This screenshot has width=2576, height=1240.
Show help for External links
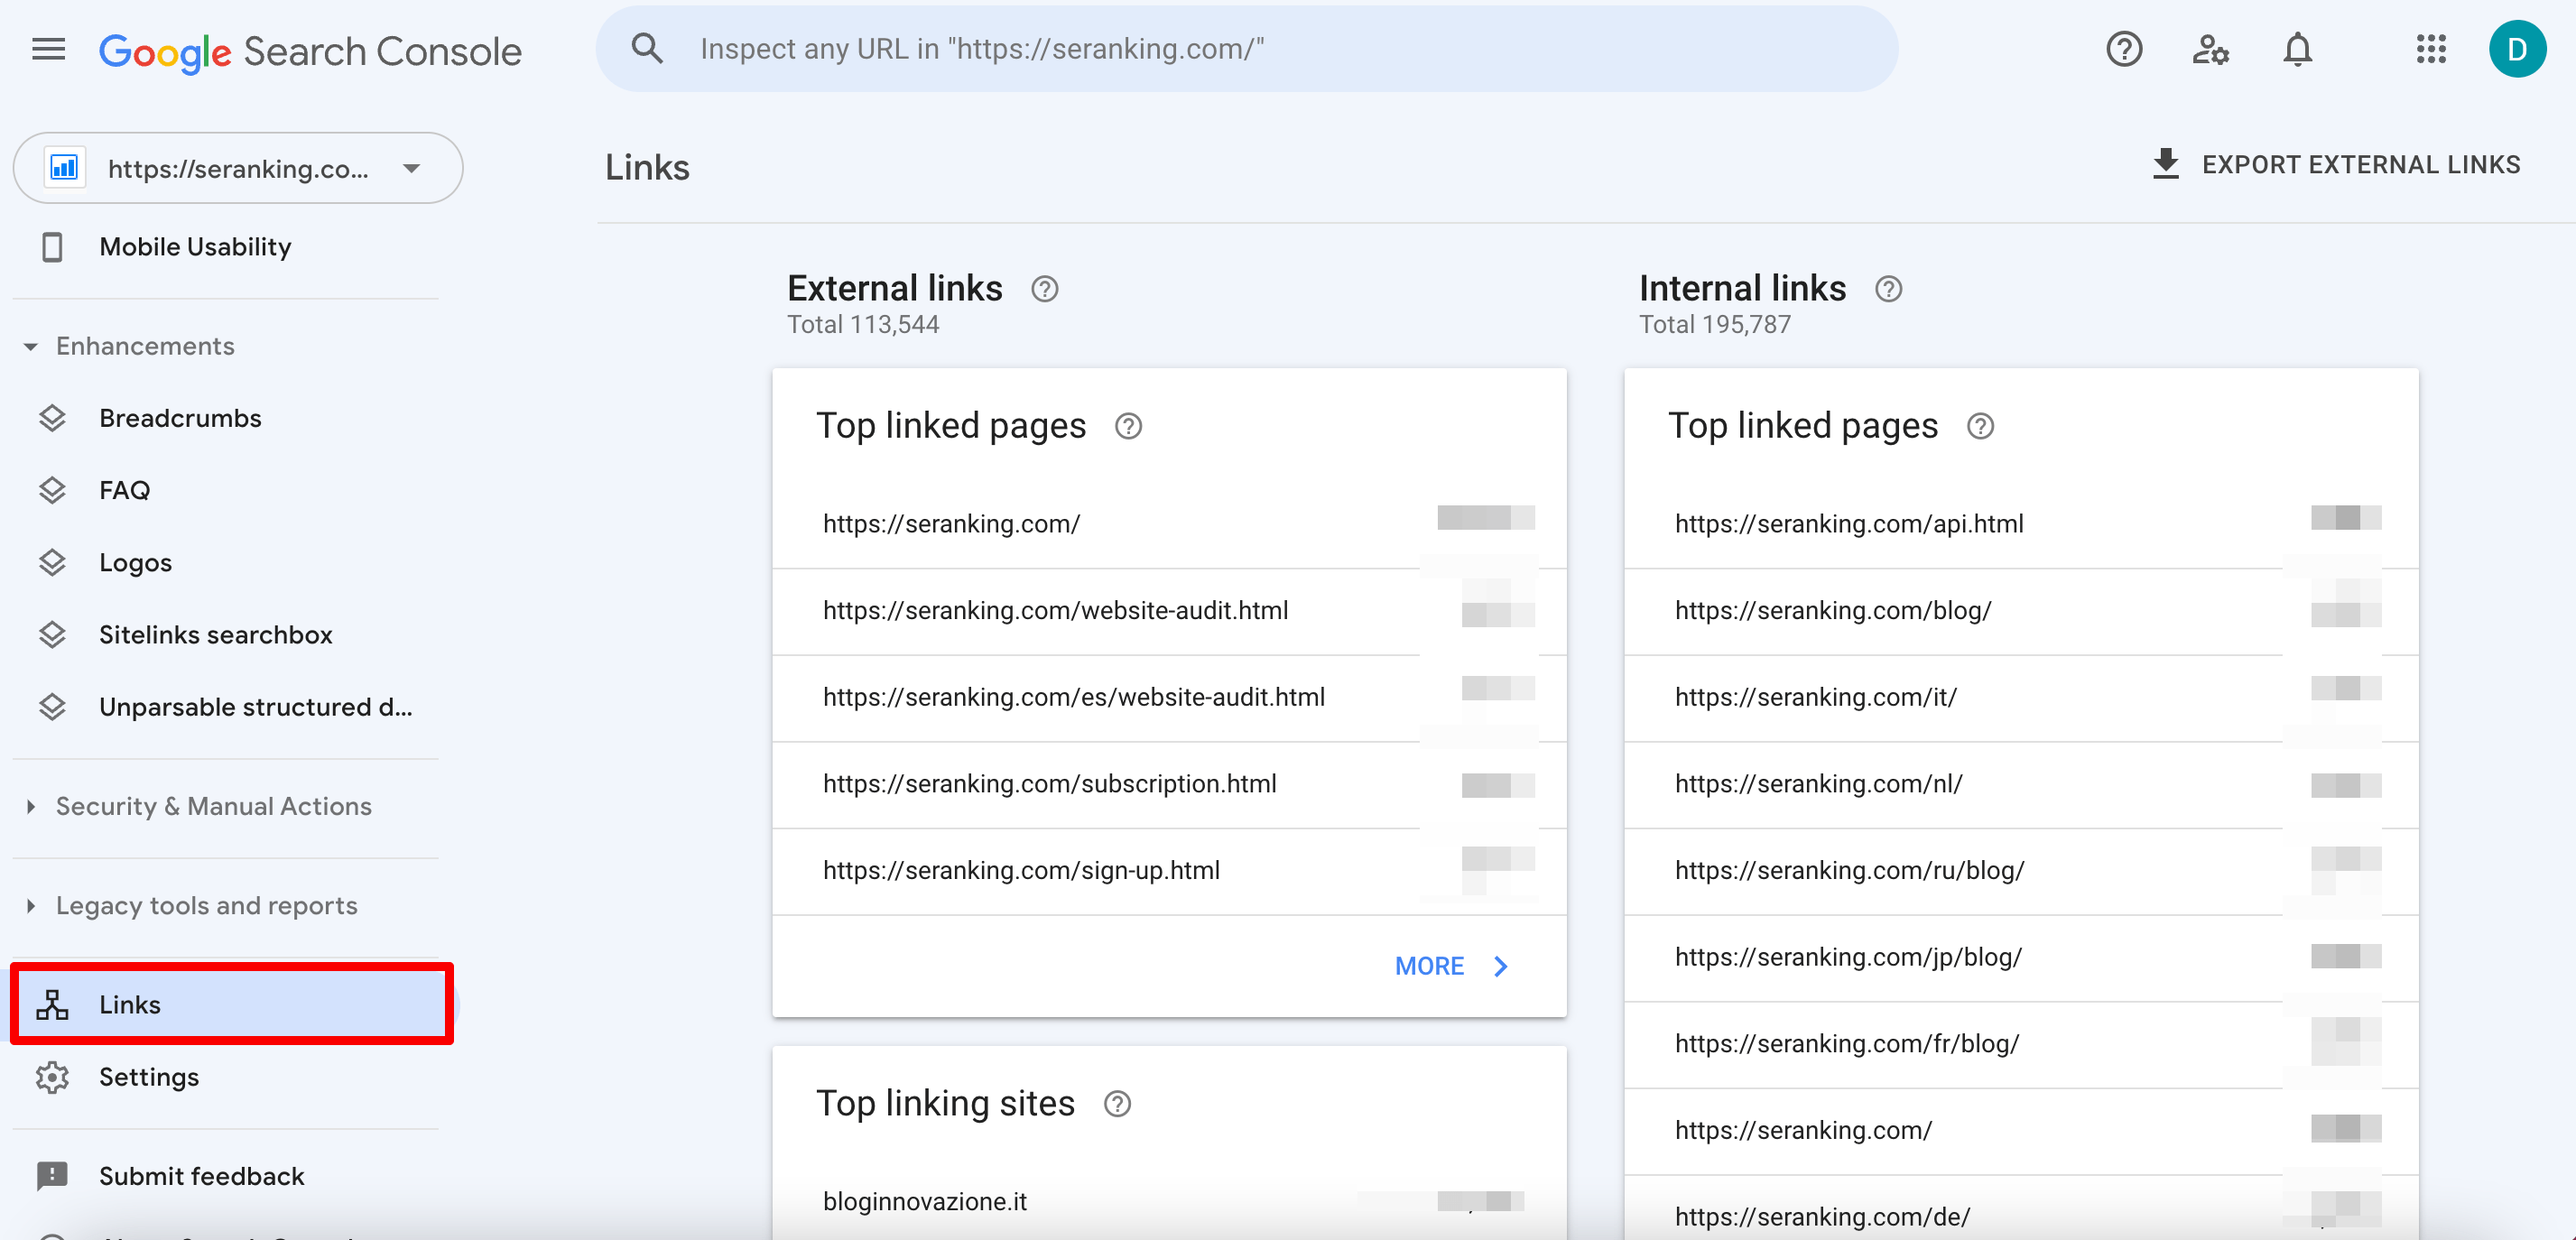coord(1044,289)
